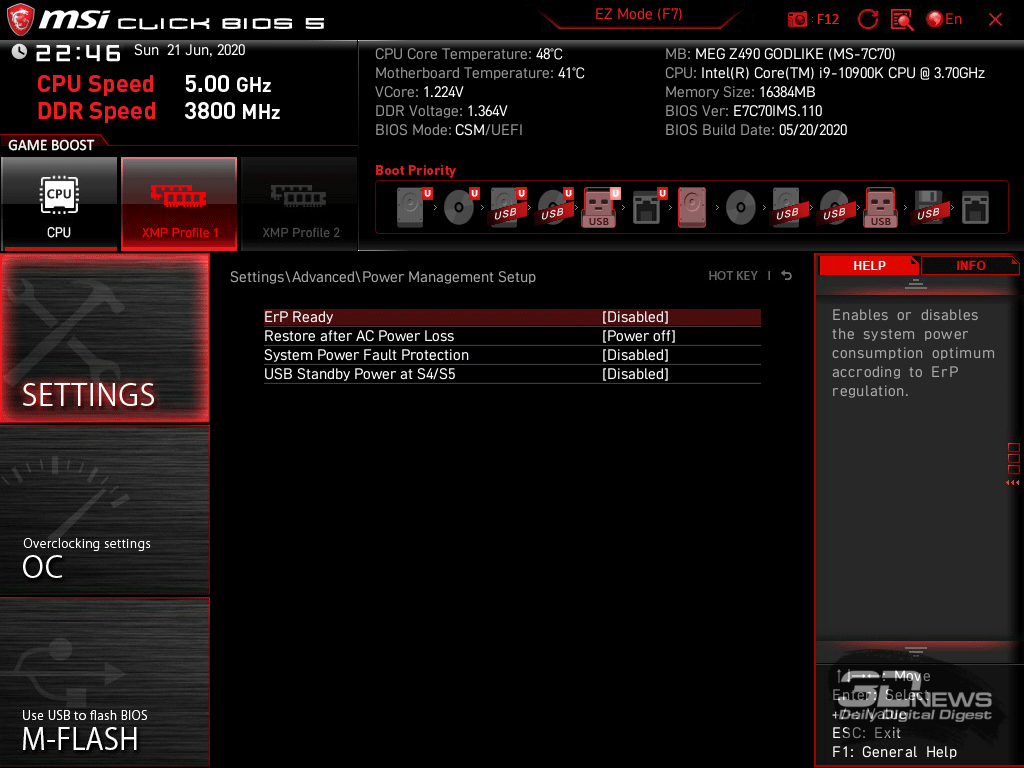Image resolution: width=1024 pixels, height=768 pixels.
Task: Toggle the CPU Game Boost button
Action: [59, 203]
